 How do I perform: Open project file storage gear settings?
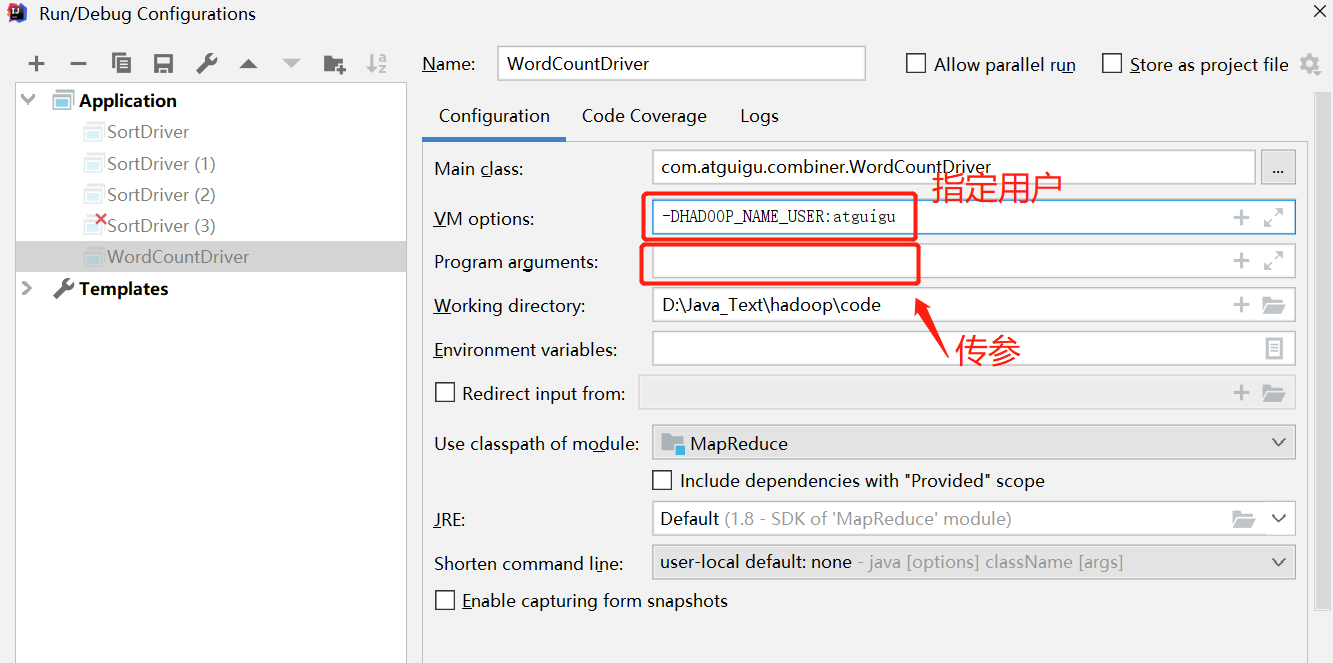1310,64
